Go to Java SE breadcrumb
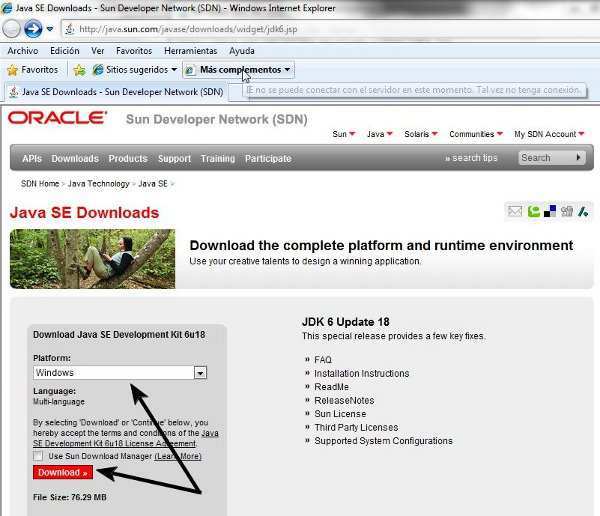 153,184
